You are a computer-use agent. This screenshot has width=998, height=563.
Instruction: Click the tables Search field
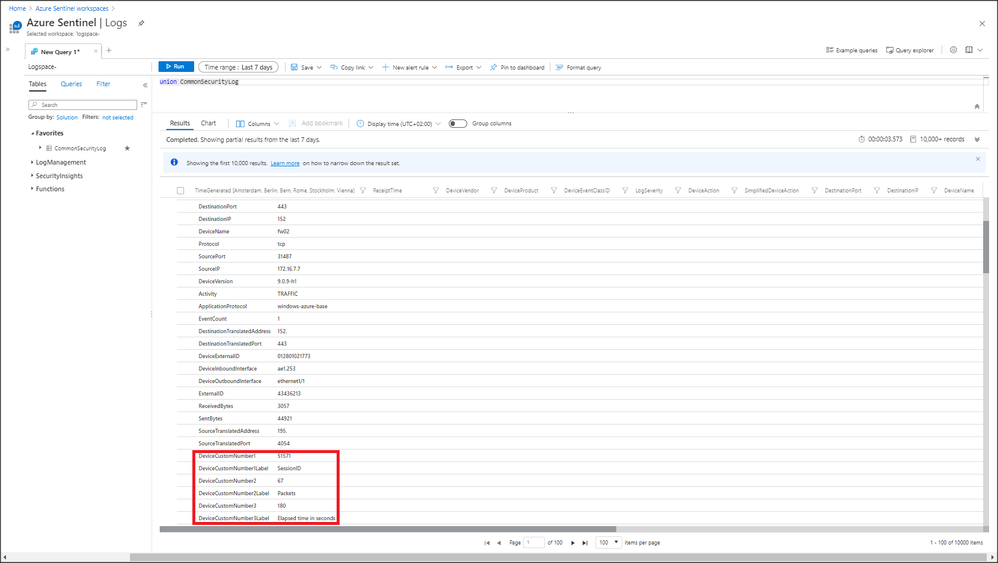85,104
